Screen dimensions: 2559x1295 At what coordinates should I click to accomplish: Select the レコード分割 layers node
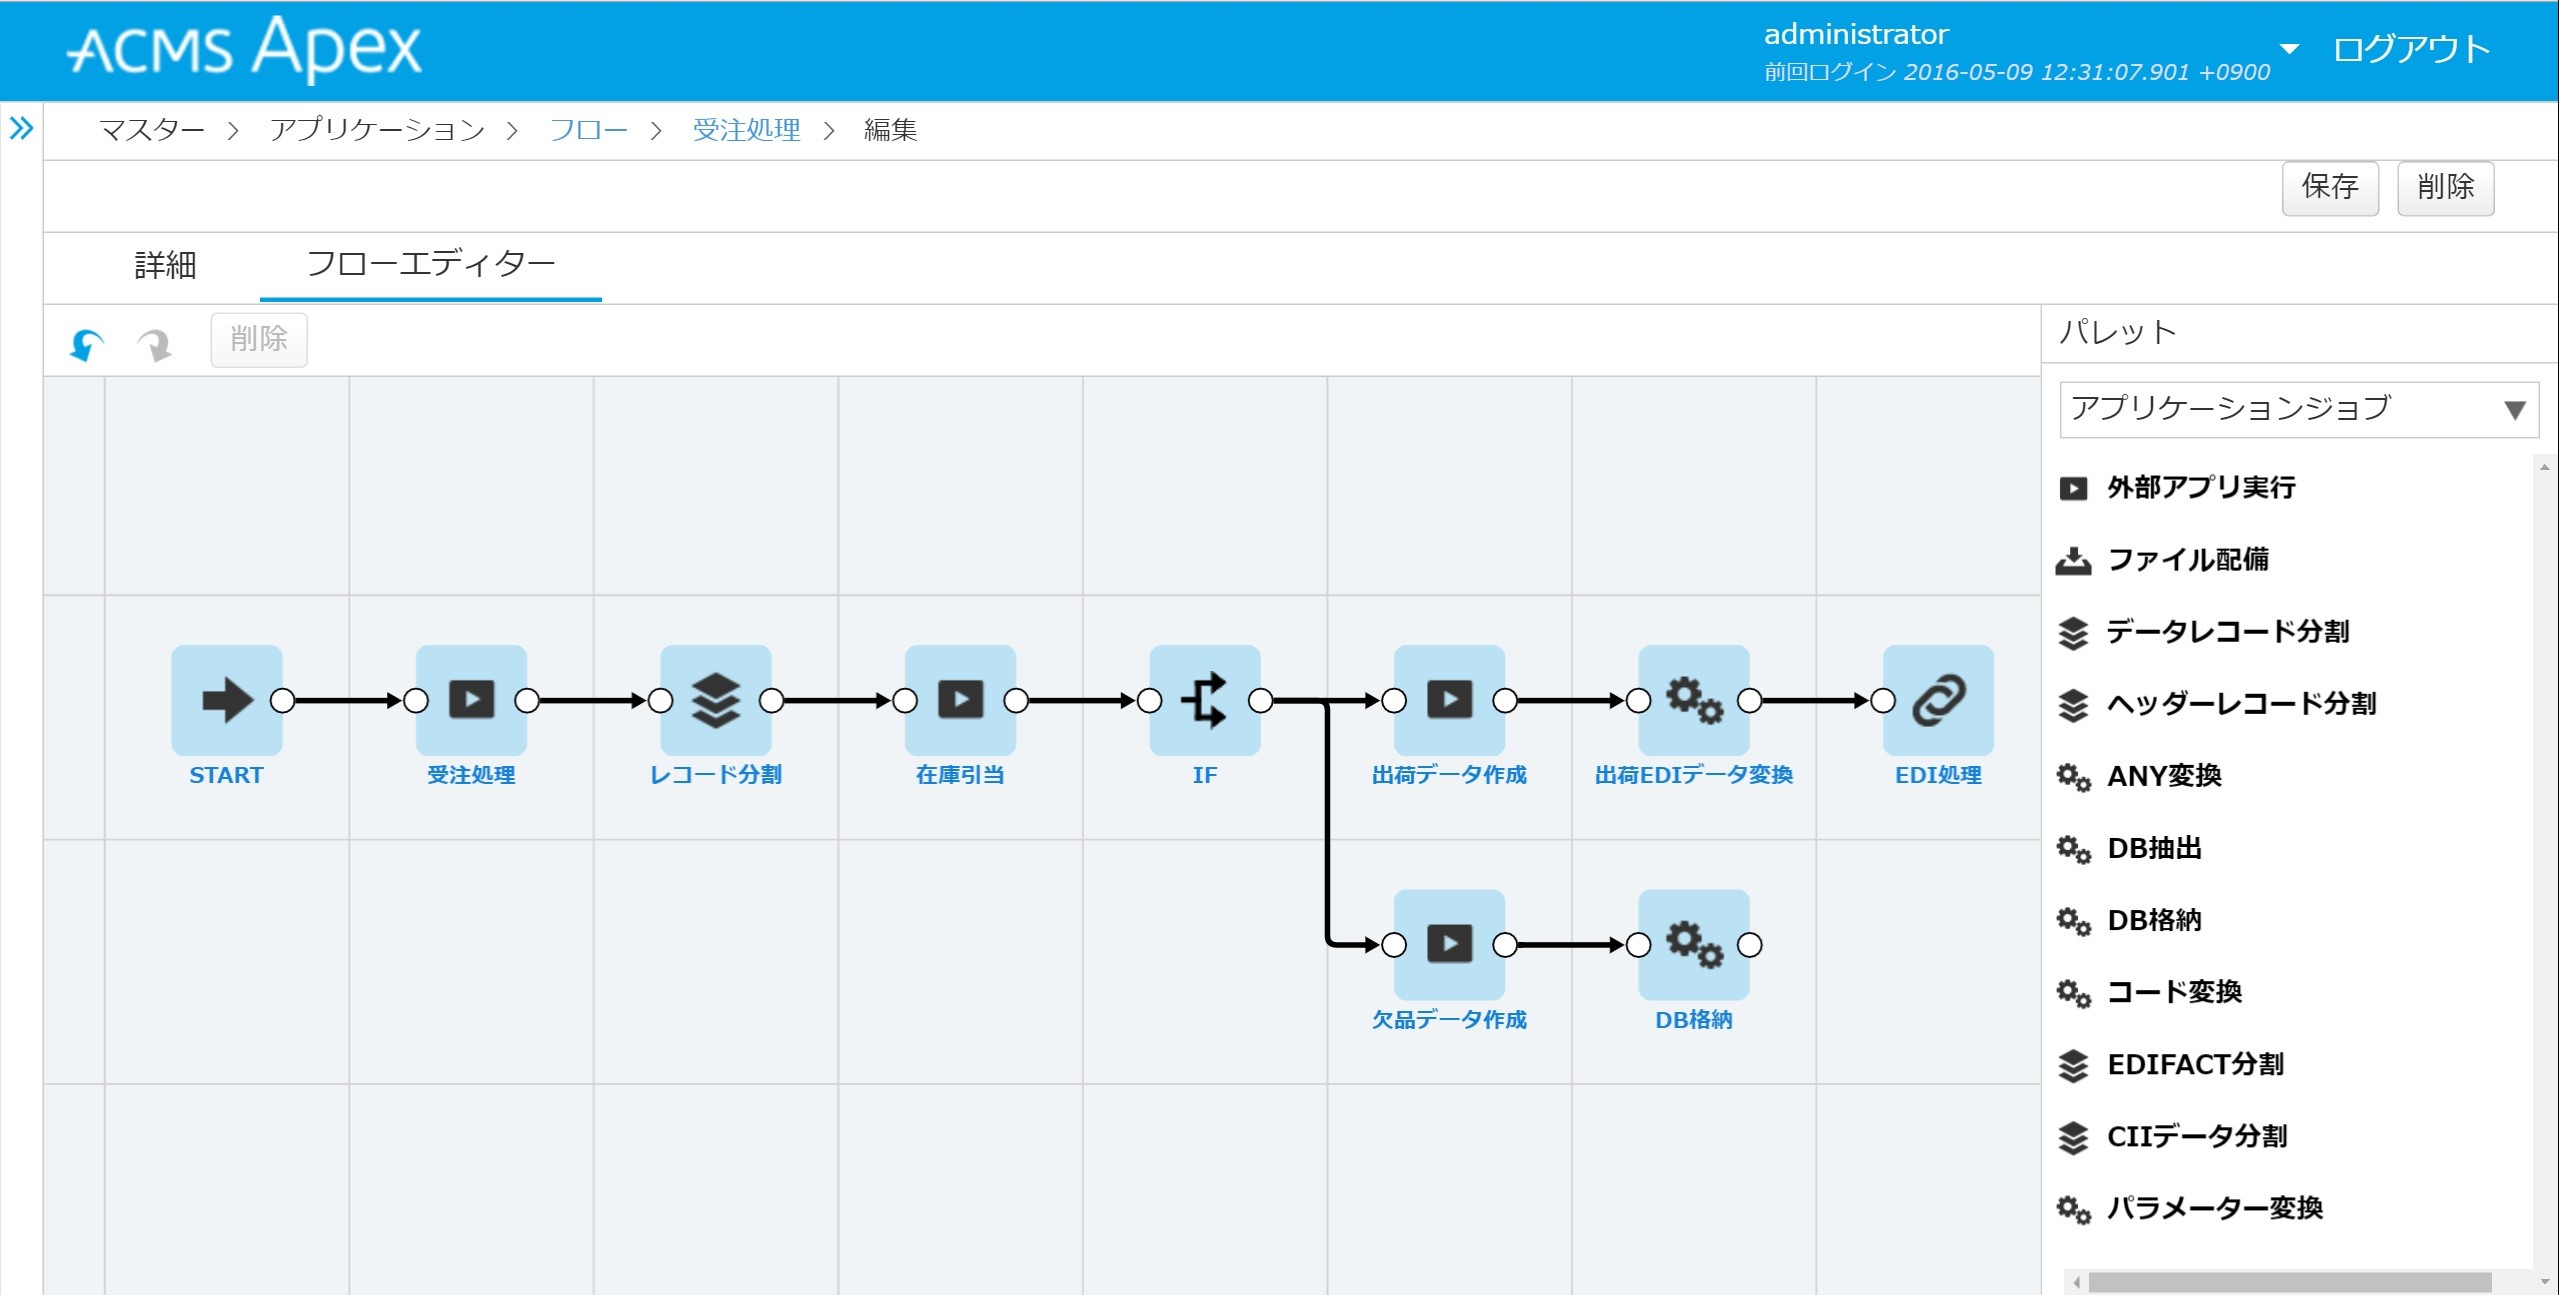click(x=716, y=700)
